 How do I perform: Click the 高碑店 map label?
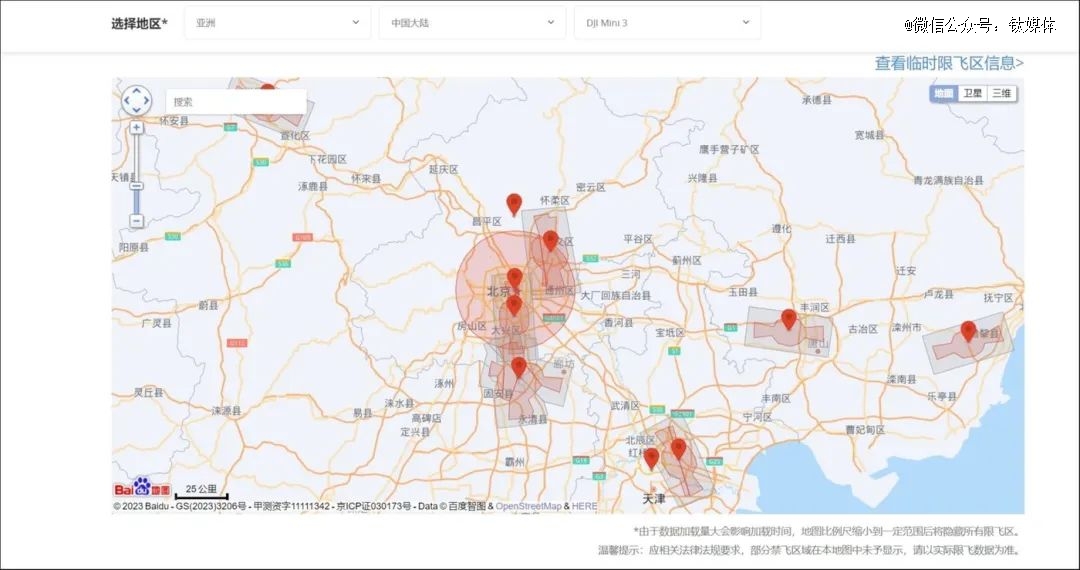pos(426,419)
